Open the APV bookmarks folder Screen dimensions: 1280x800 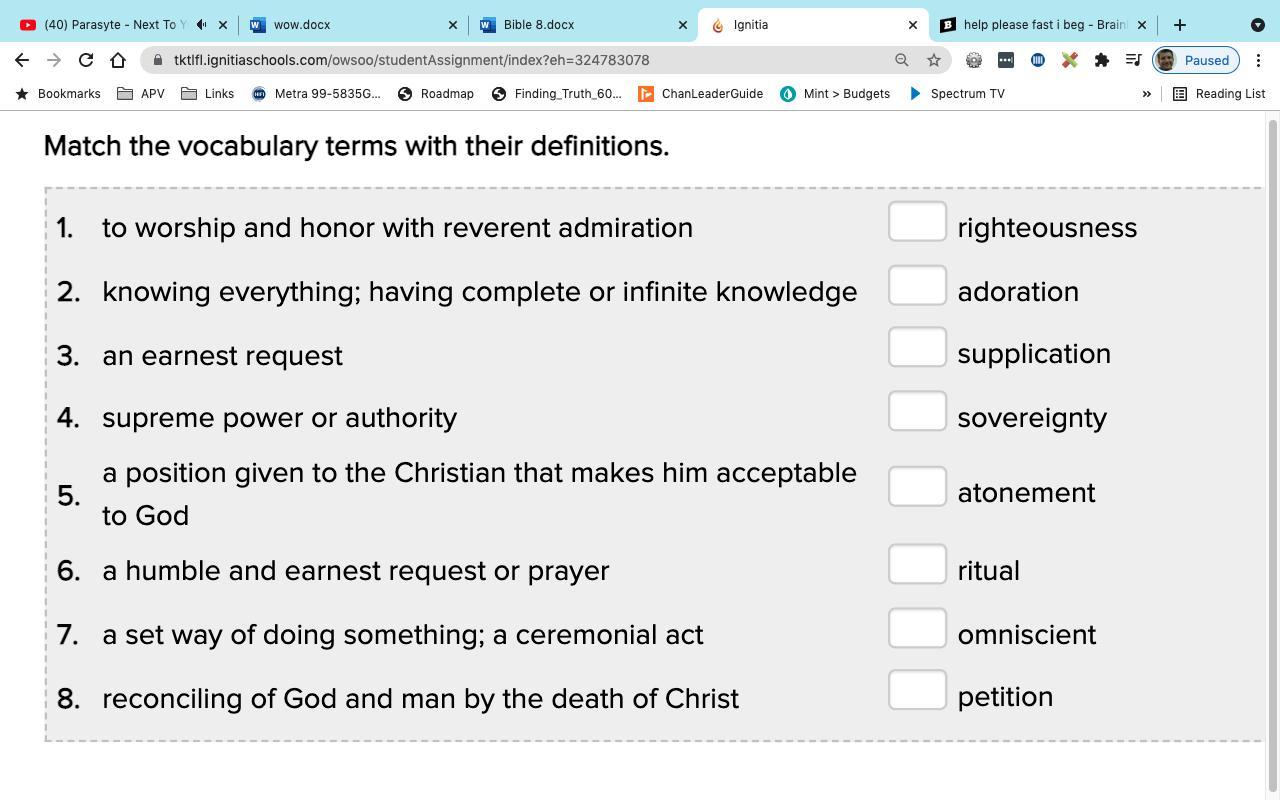(x=141, y=94)
